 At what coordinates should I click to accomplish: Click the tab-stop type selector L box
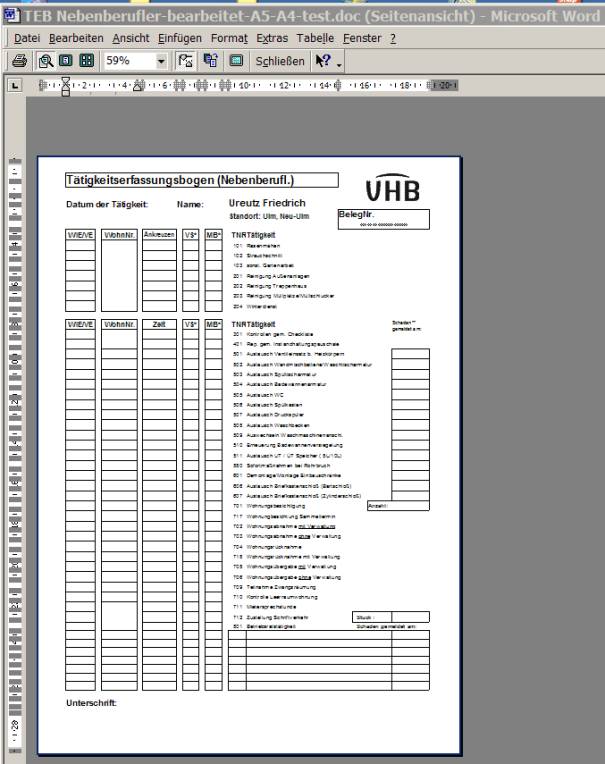(15, 86)
